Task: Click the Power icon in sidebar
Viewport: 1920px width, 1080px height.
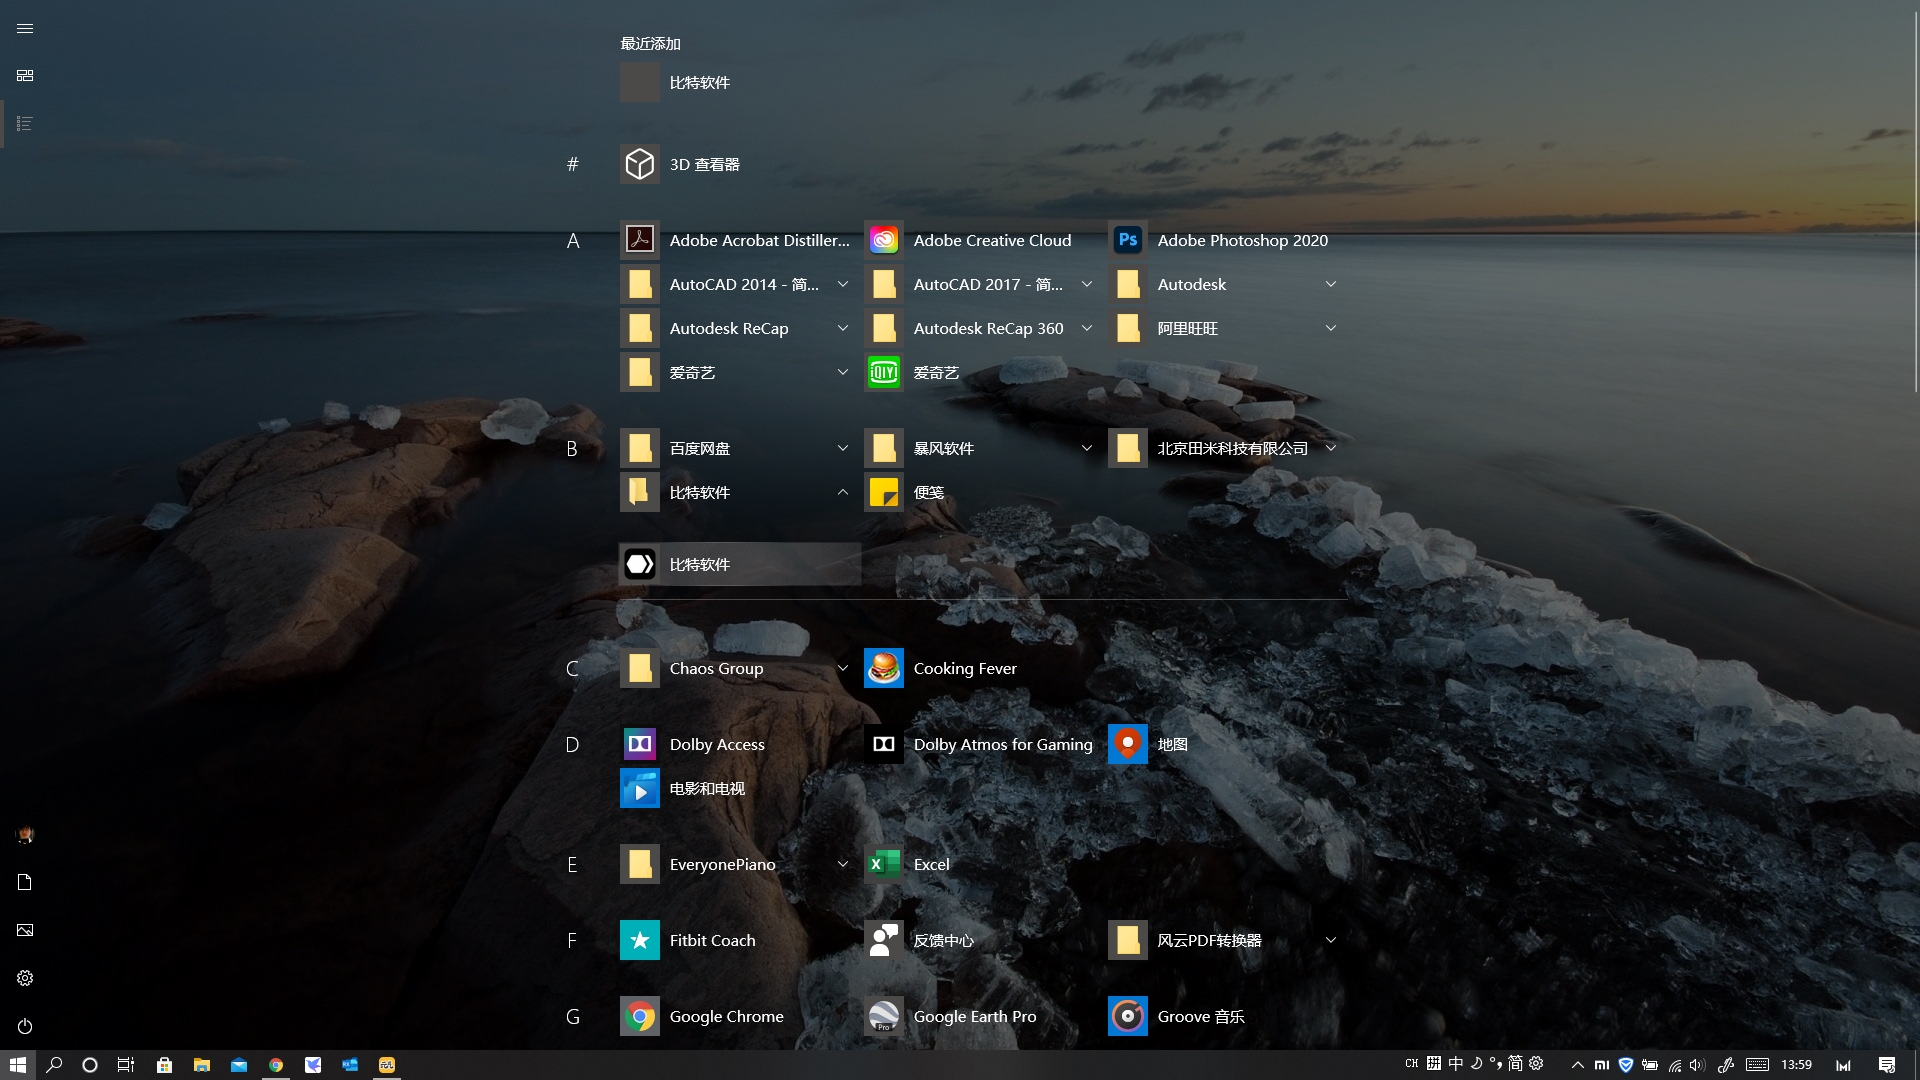Action: [x=25, y=1026]
